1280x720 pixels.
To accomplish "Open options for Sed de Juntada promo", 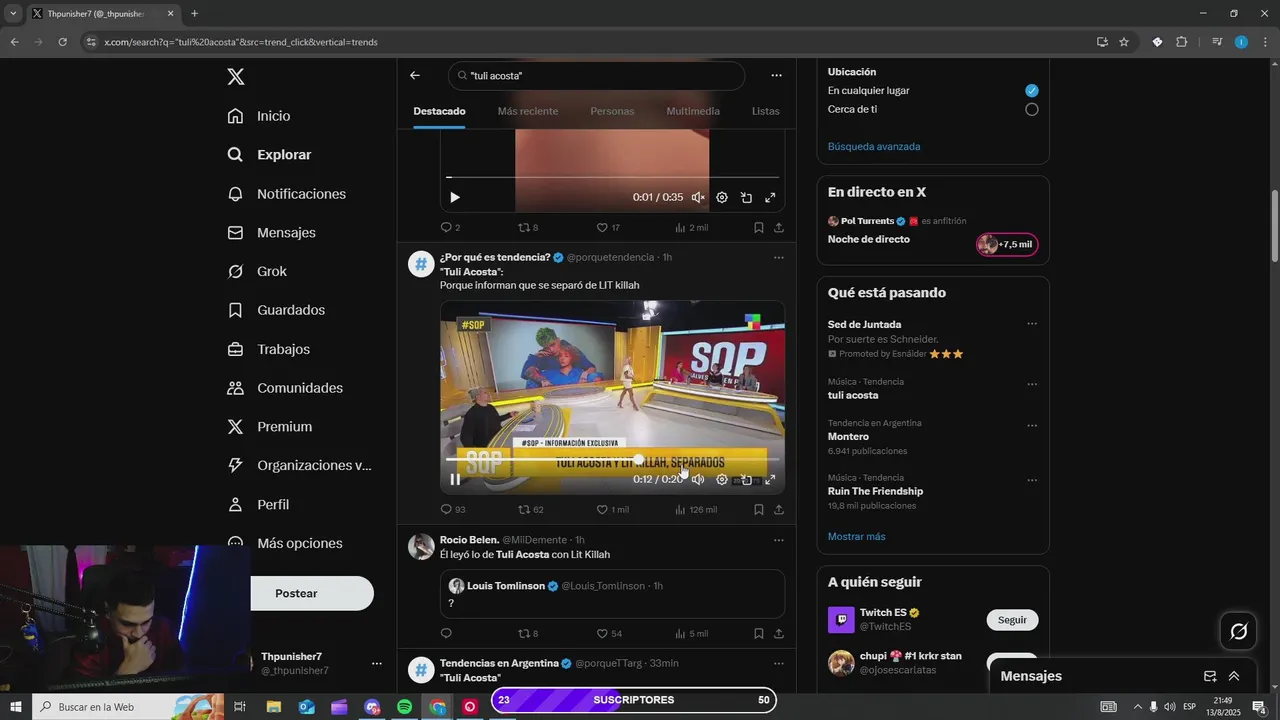I will (1032, 324).
